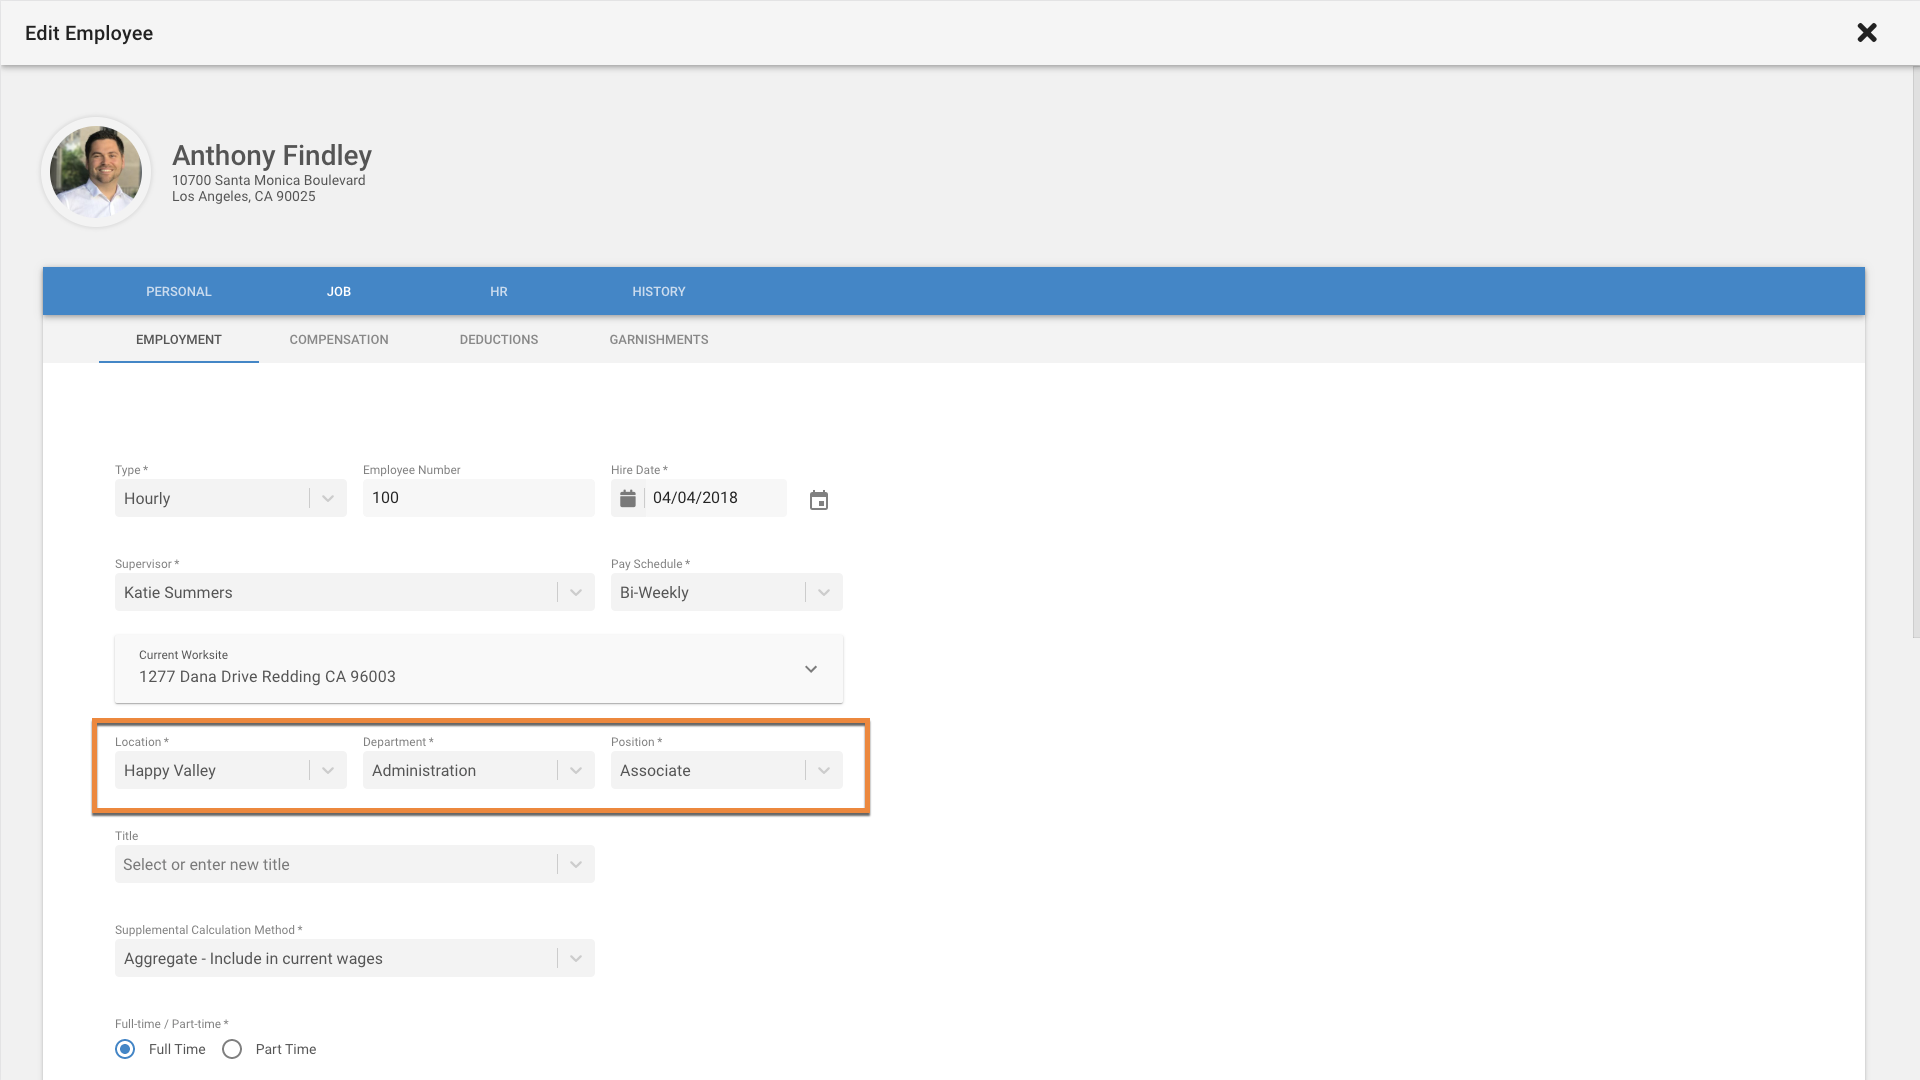Open Supplemental Calculation Method dropdown
This screenshot has width=1920, height=1080.
pyautogui.click(x=355, y=958)
